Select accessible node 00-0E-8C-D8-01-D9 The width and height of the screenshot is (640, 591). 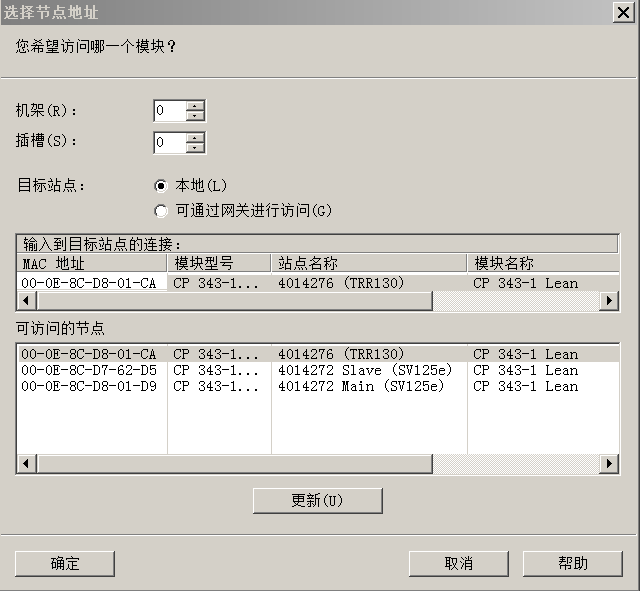pyautogui.click(x=318, y=386)
